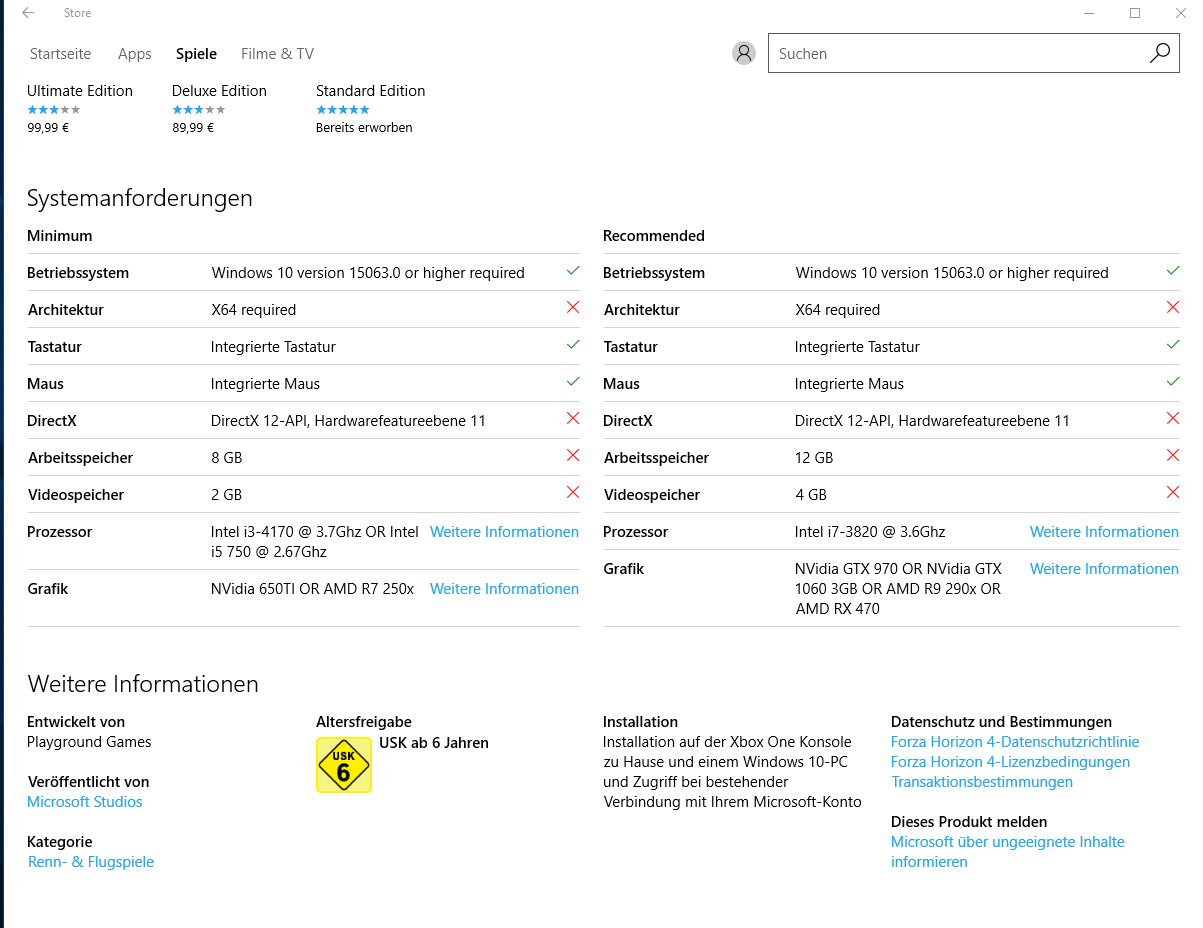Open the Startseite tab

pos(60,54)
